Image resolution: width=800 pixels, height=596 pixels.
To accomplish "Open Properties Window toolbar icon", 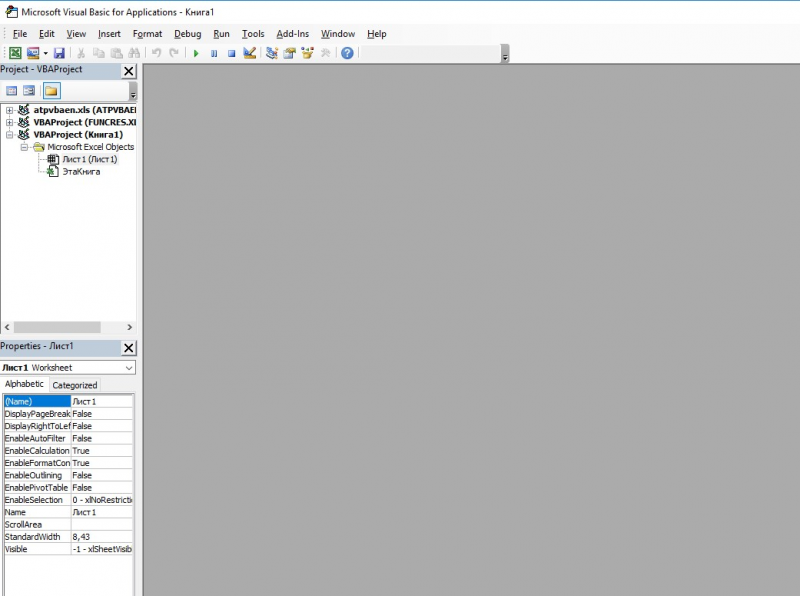I will pos(290,53).
